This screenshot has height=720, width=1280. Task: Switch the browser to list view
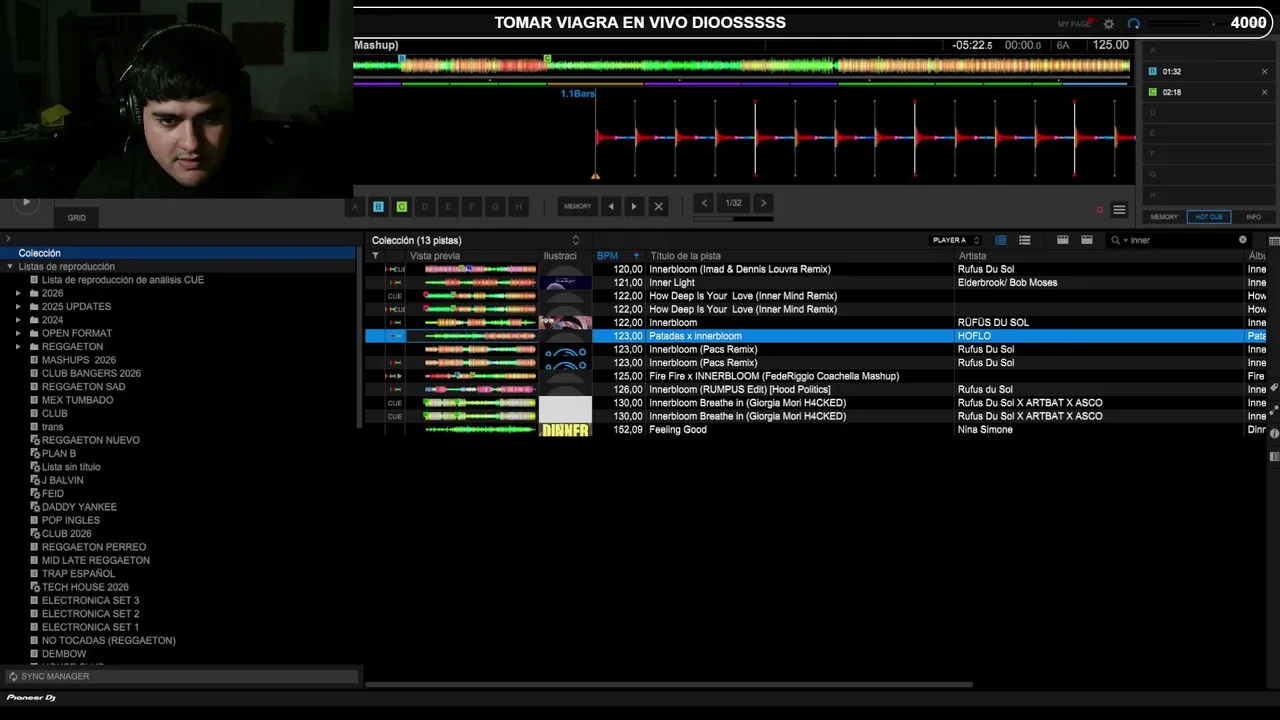[x=1001, y=240]
